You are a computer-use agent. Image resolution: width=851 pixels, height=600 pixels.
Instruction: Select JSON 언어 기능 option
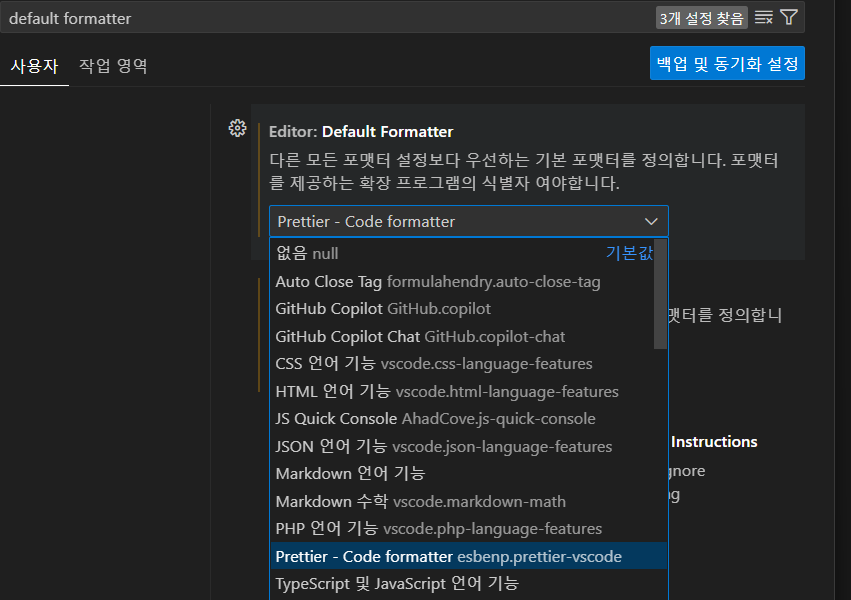pyautogui.click(x=469, y=446)
